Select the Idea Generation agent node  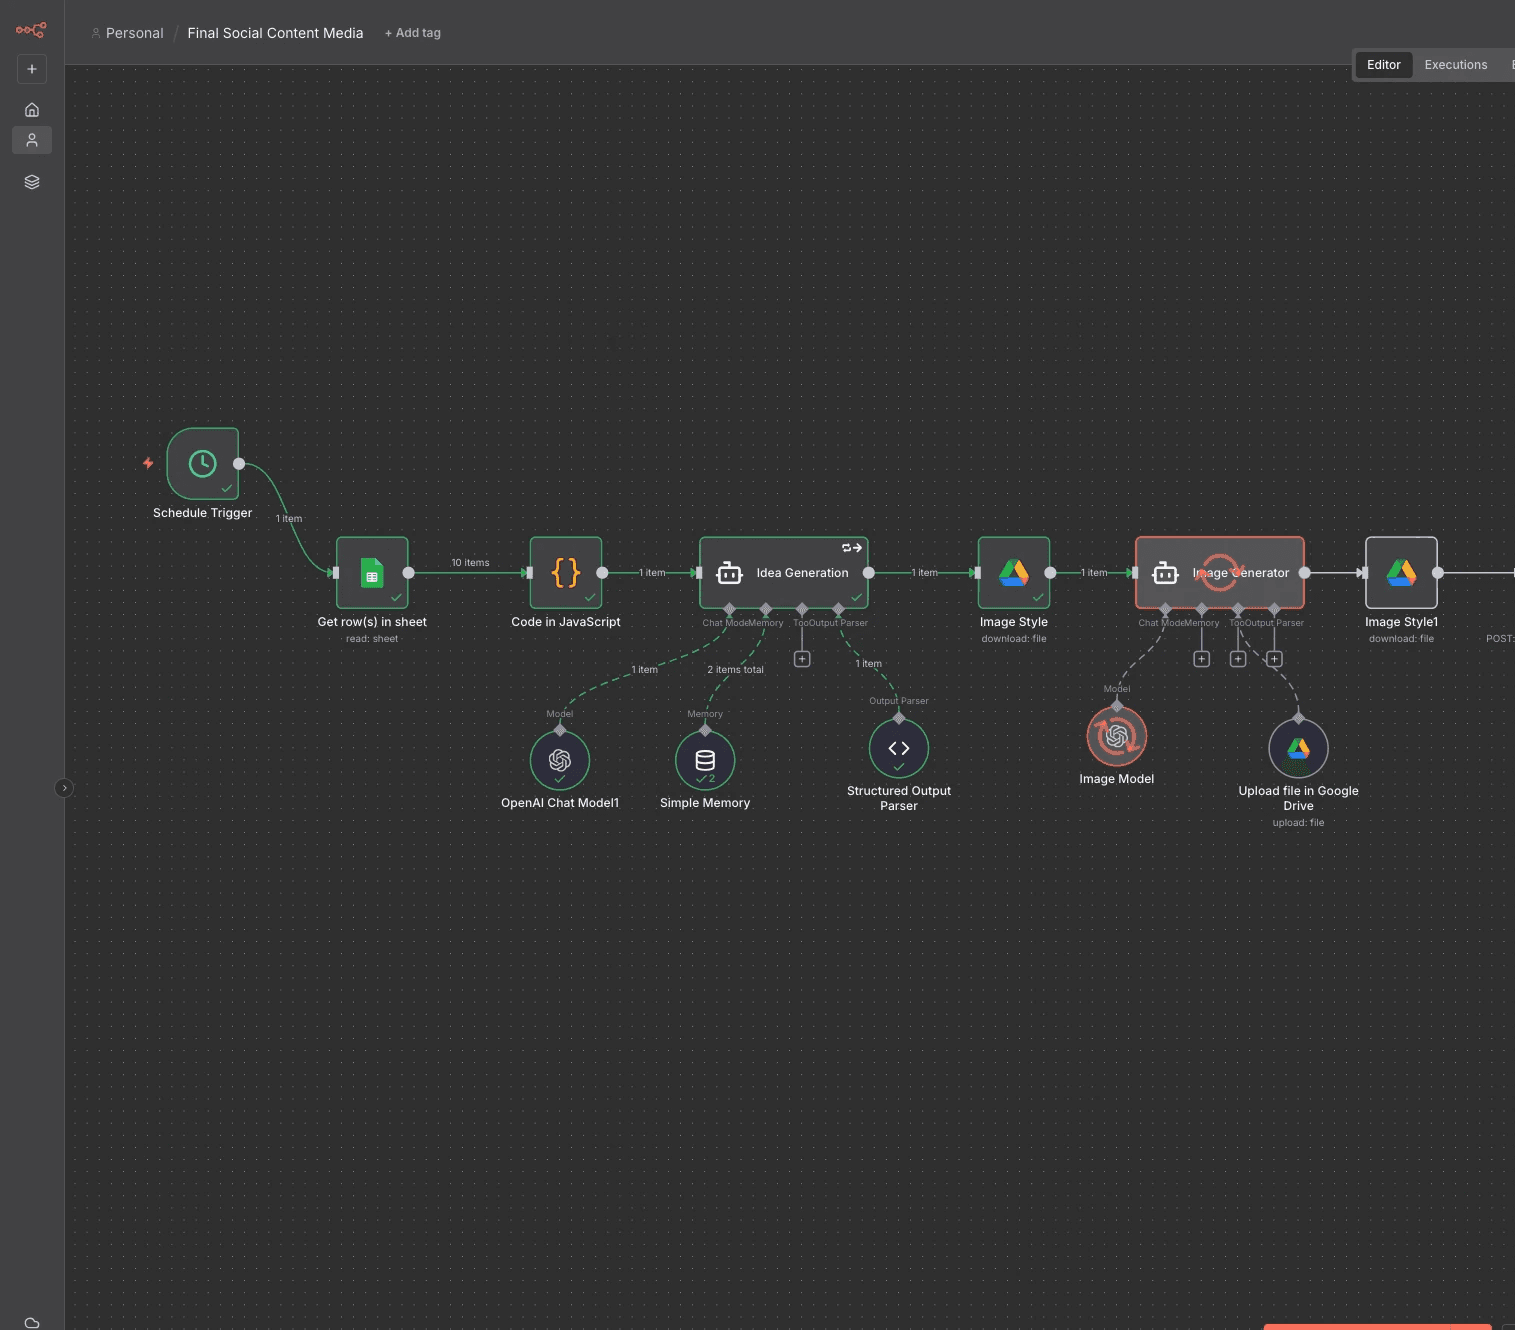[x=784, y=572]
